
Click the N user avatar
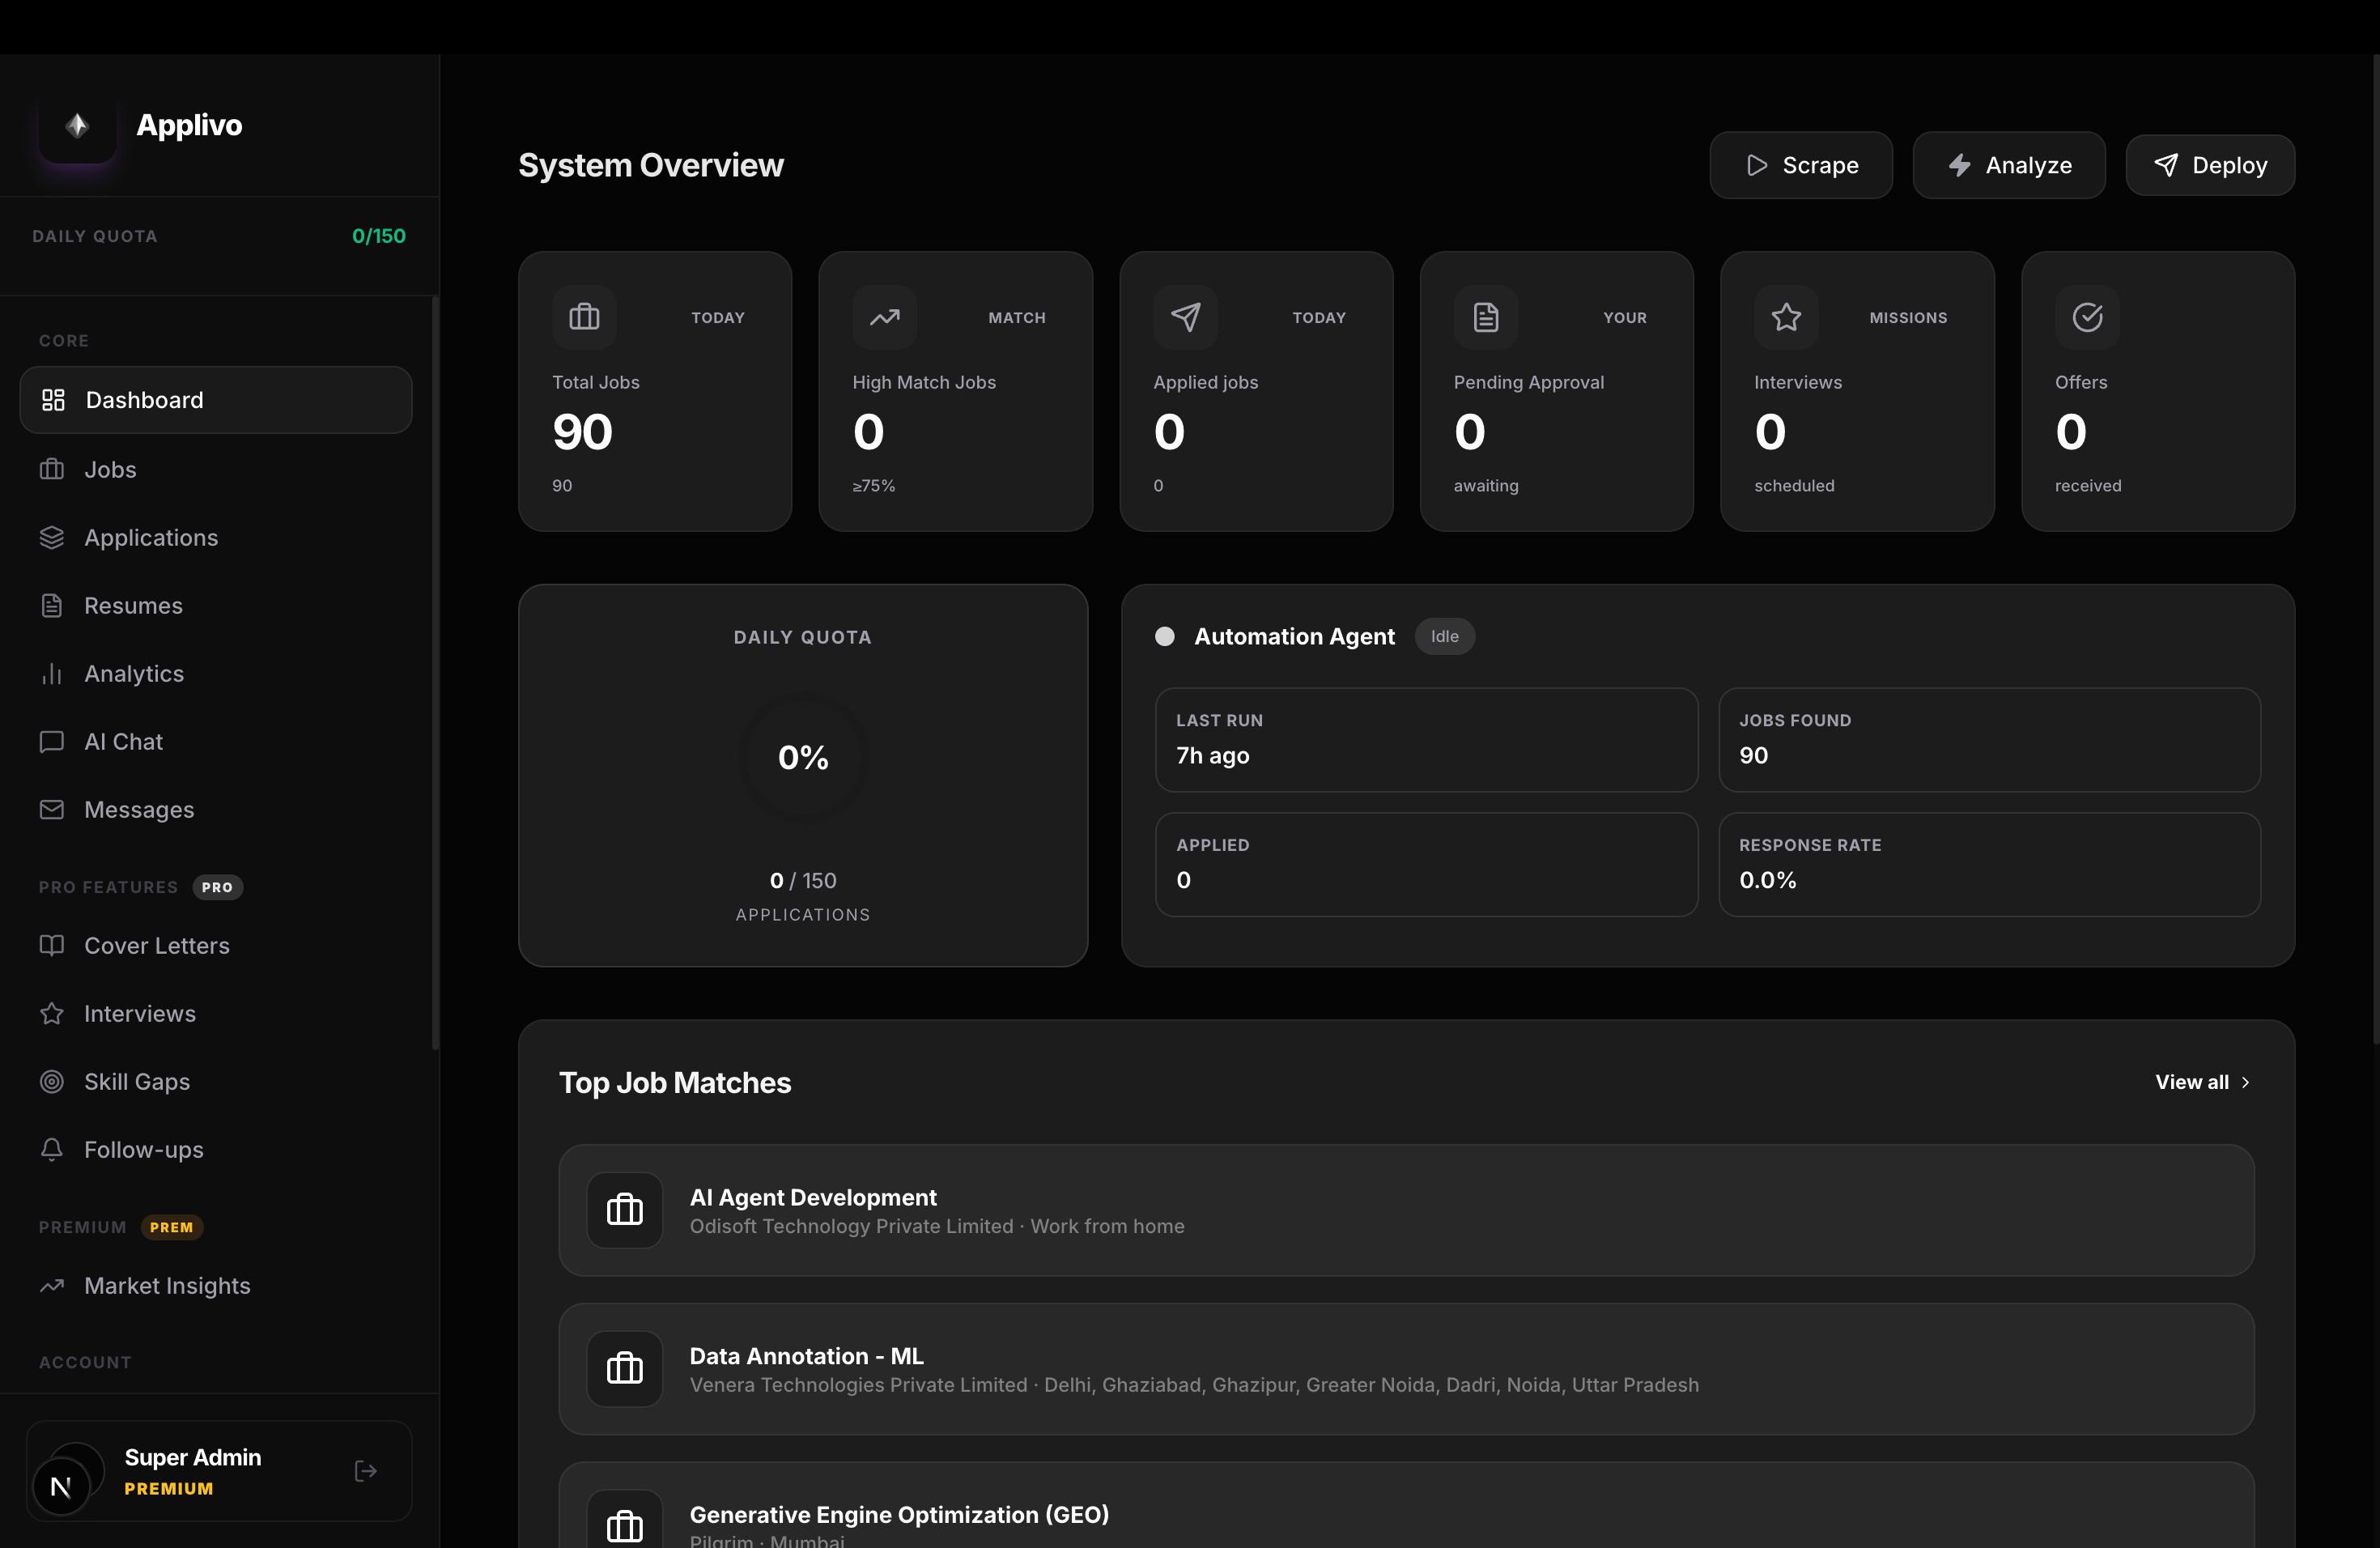click(61, 1487)
